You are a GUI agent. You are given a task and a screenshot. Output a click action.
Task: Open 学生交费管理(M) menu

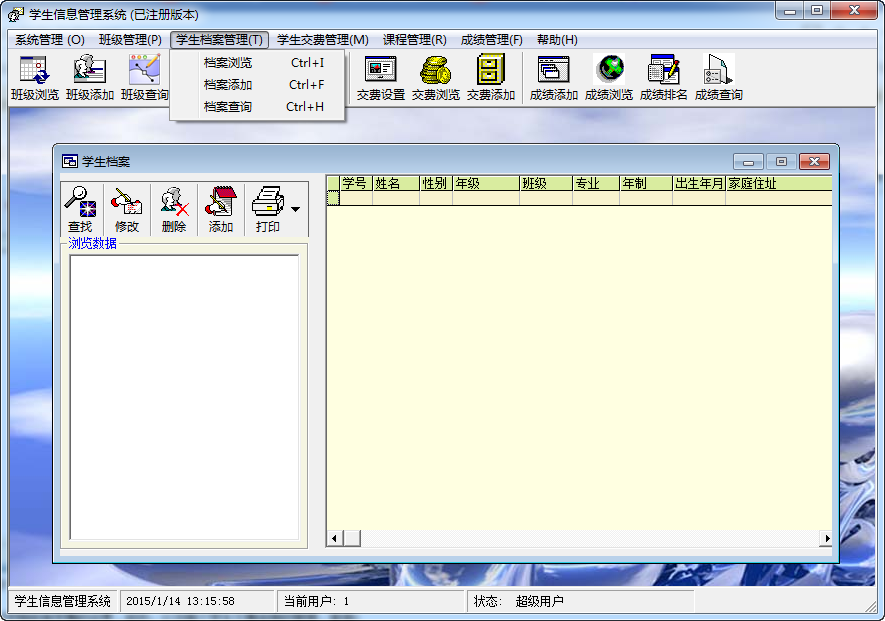pyautogui.click(x=323, y=40)
